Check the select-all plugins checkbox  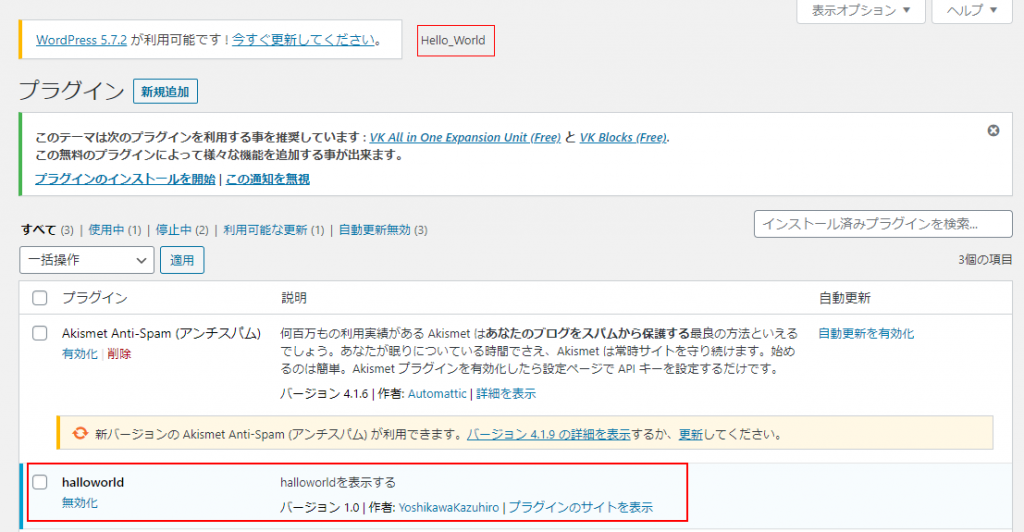pos(40,298)
